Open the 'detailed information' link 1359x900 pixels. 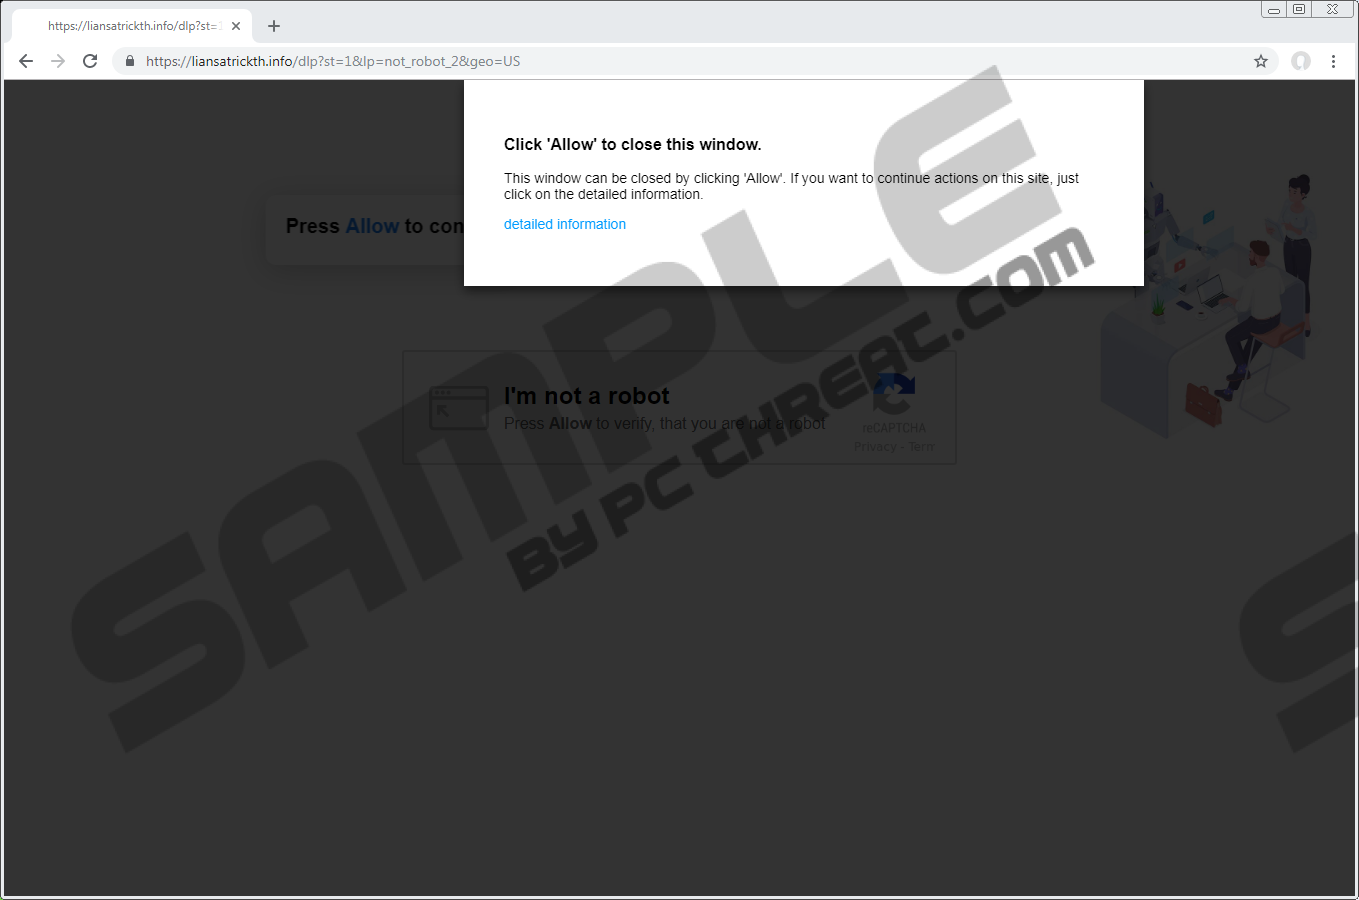click(564, 224)
